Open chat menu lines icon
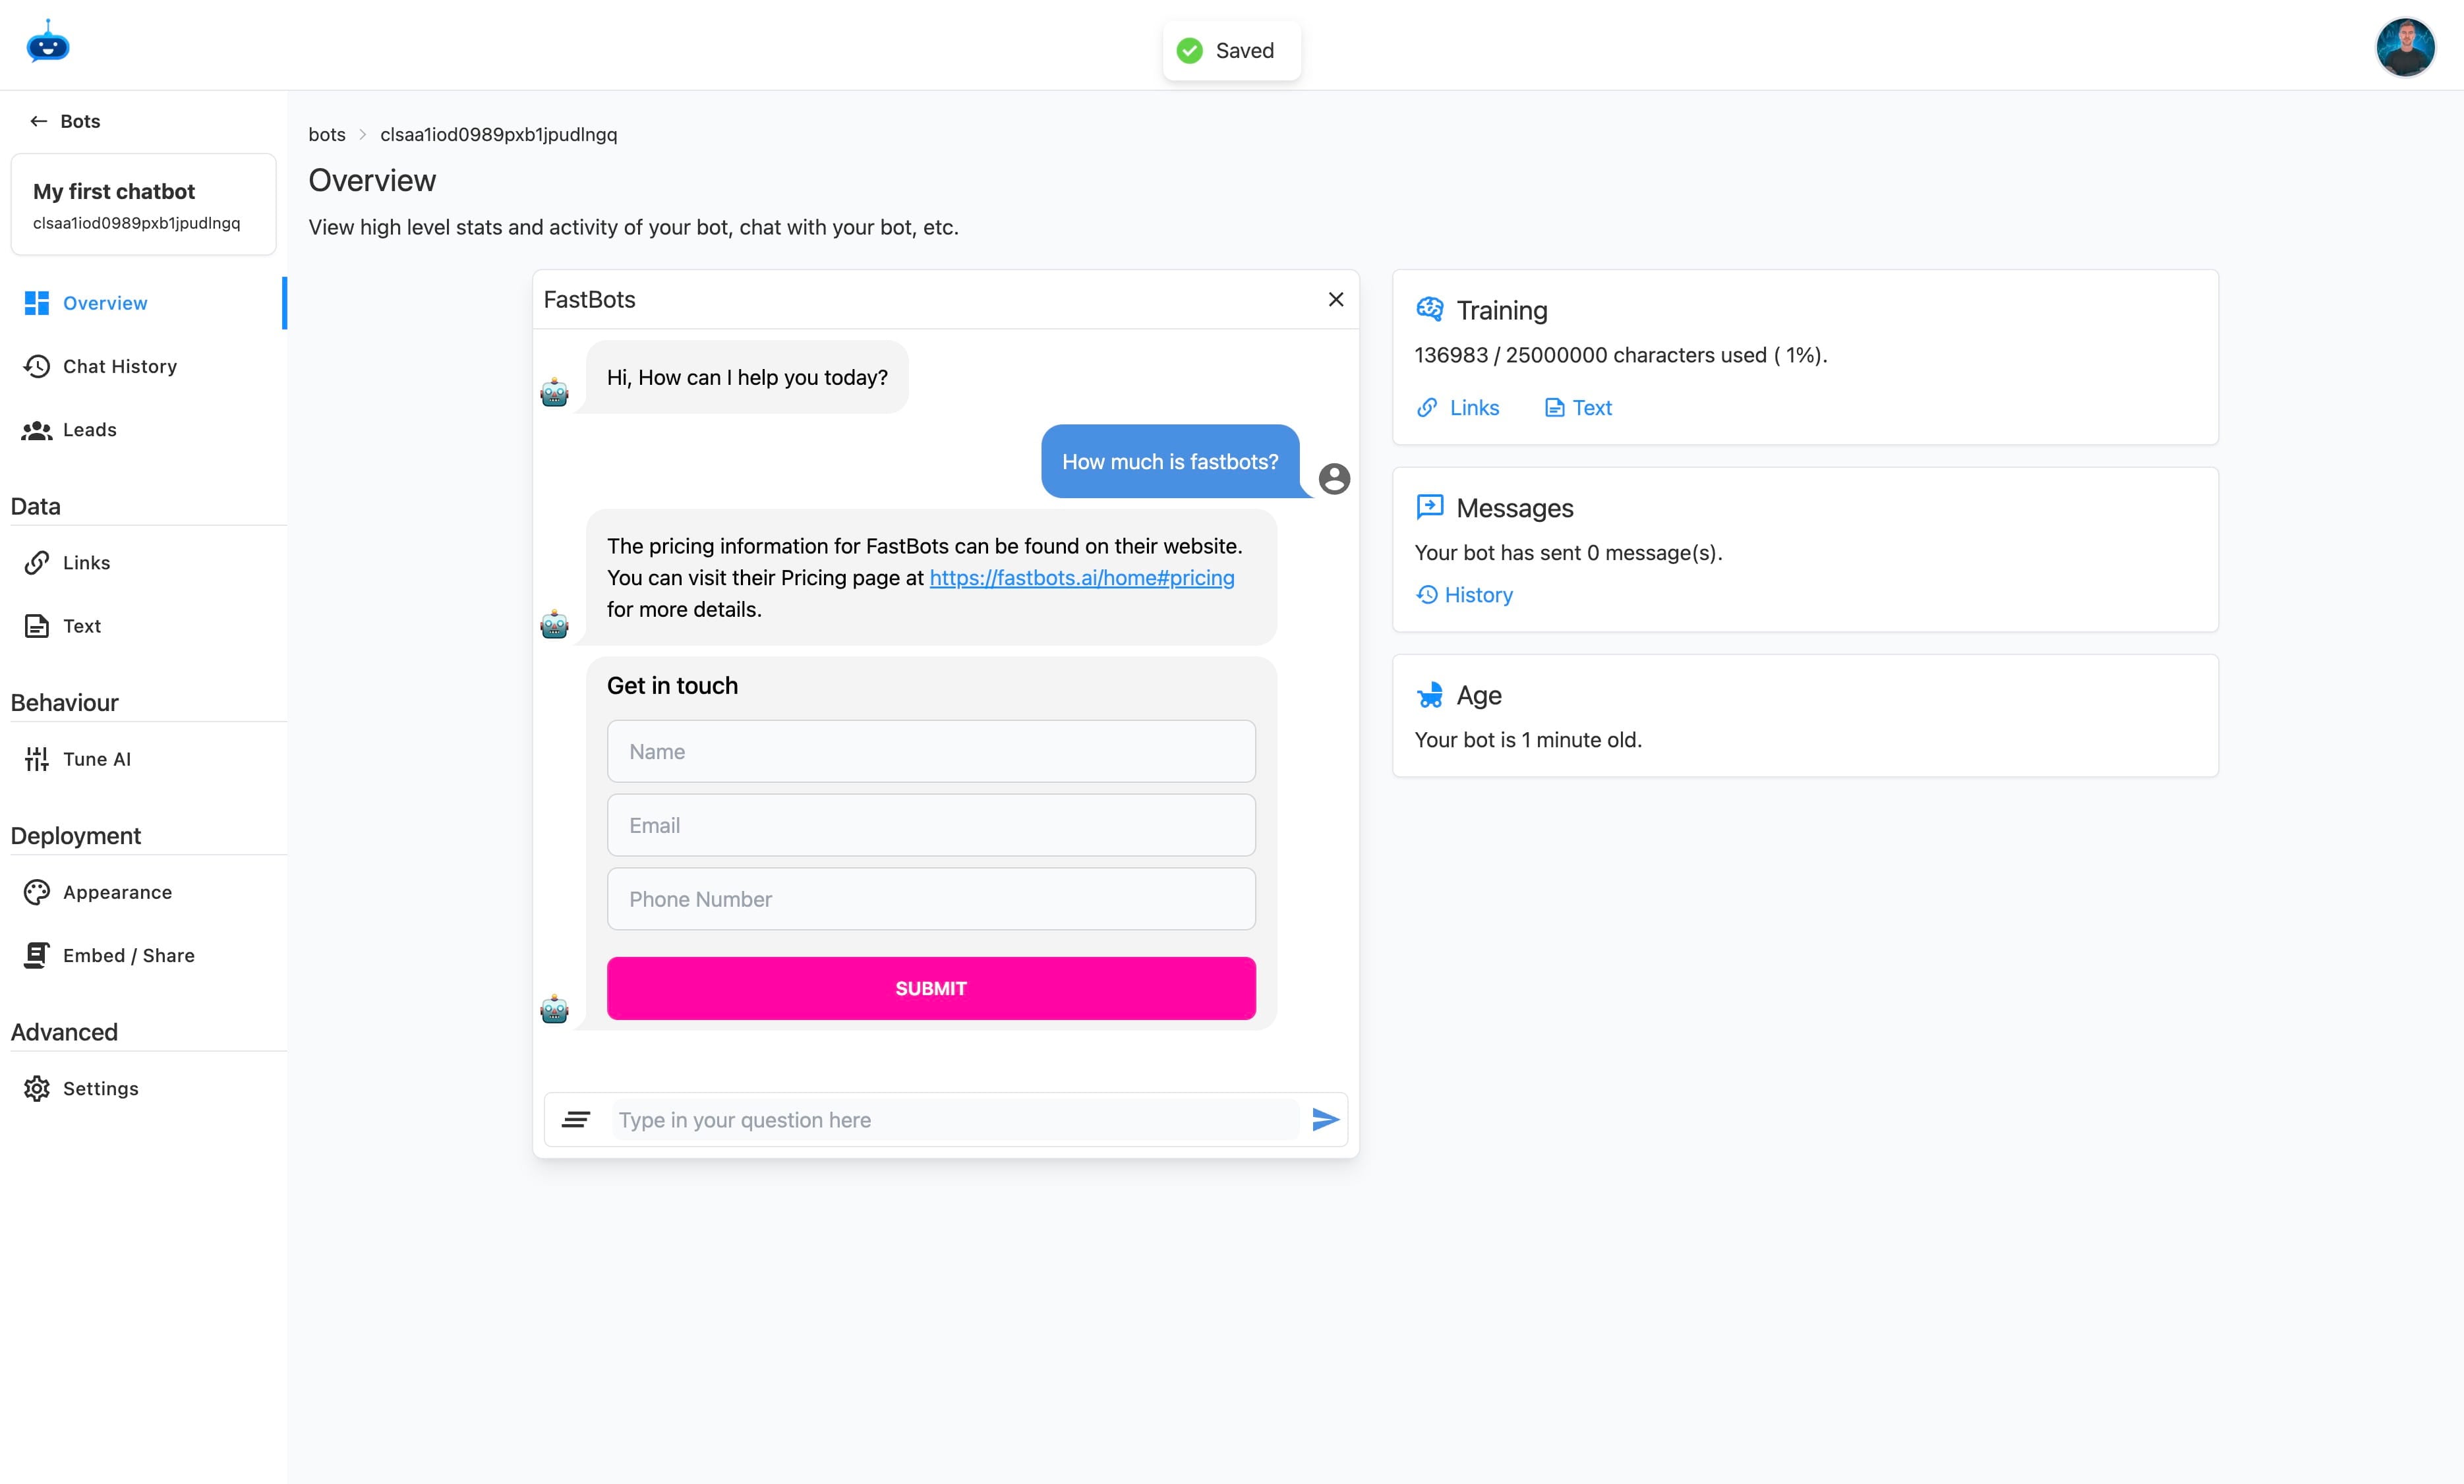This screenshot has height=1484, width=2464. [x=575, y=1119]
